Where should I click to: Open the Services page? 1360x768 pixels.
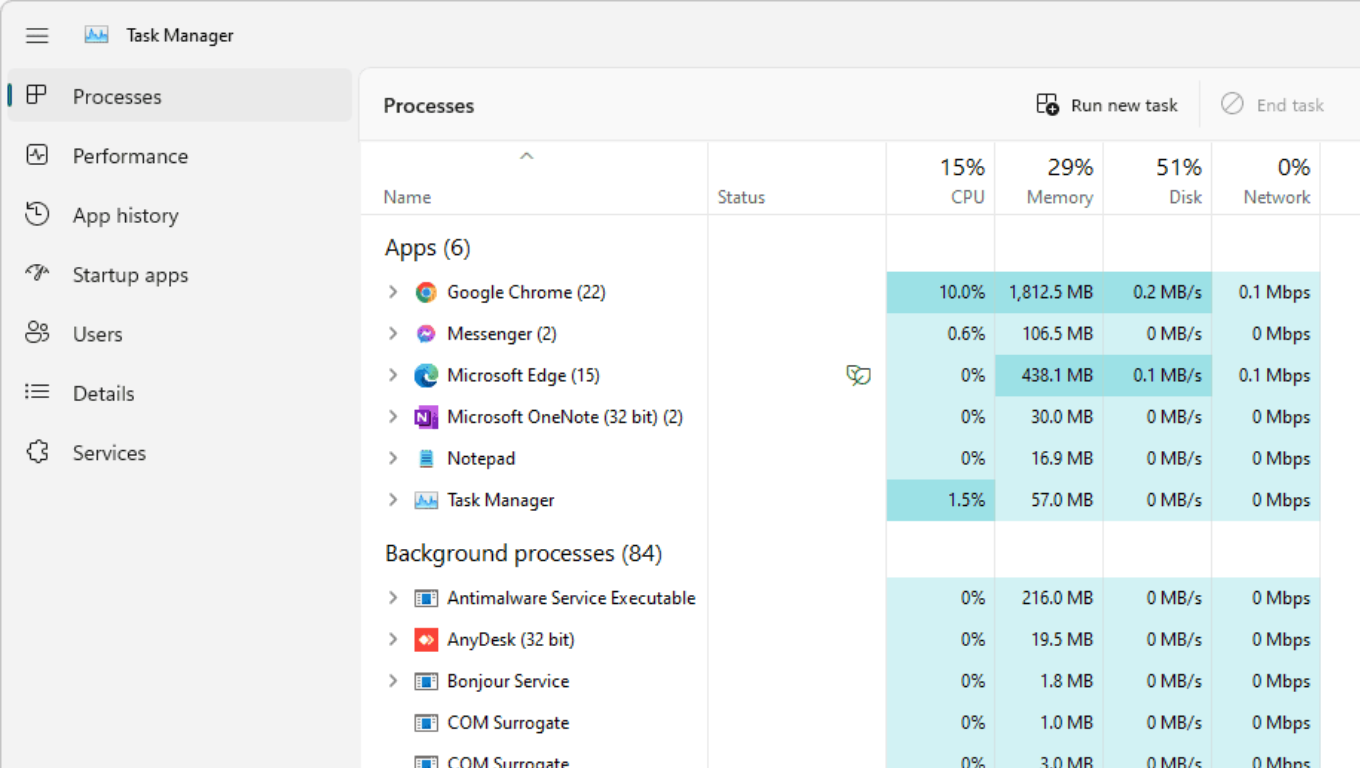coord(180,453)
